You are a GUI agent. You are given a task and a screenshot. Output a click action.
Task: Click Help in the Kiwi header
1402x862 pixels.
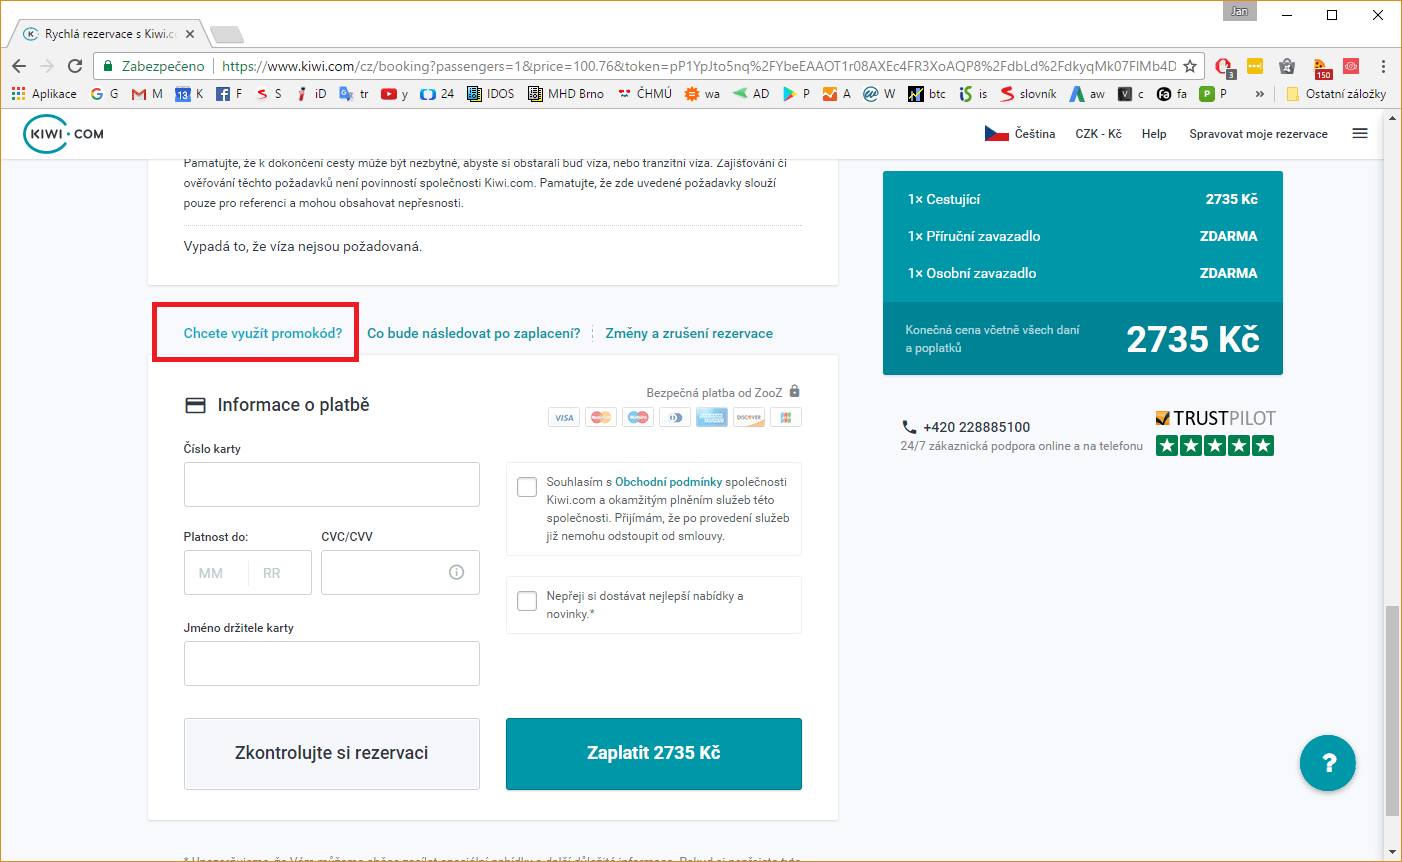[1154, 133]
